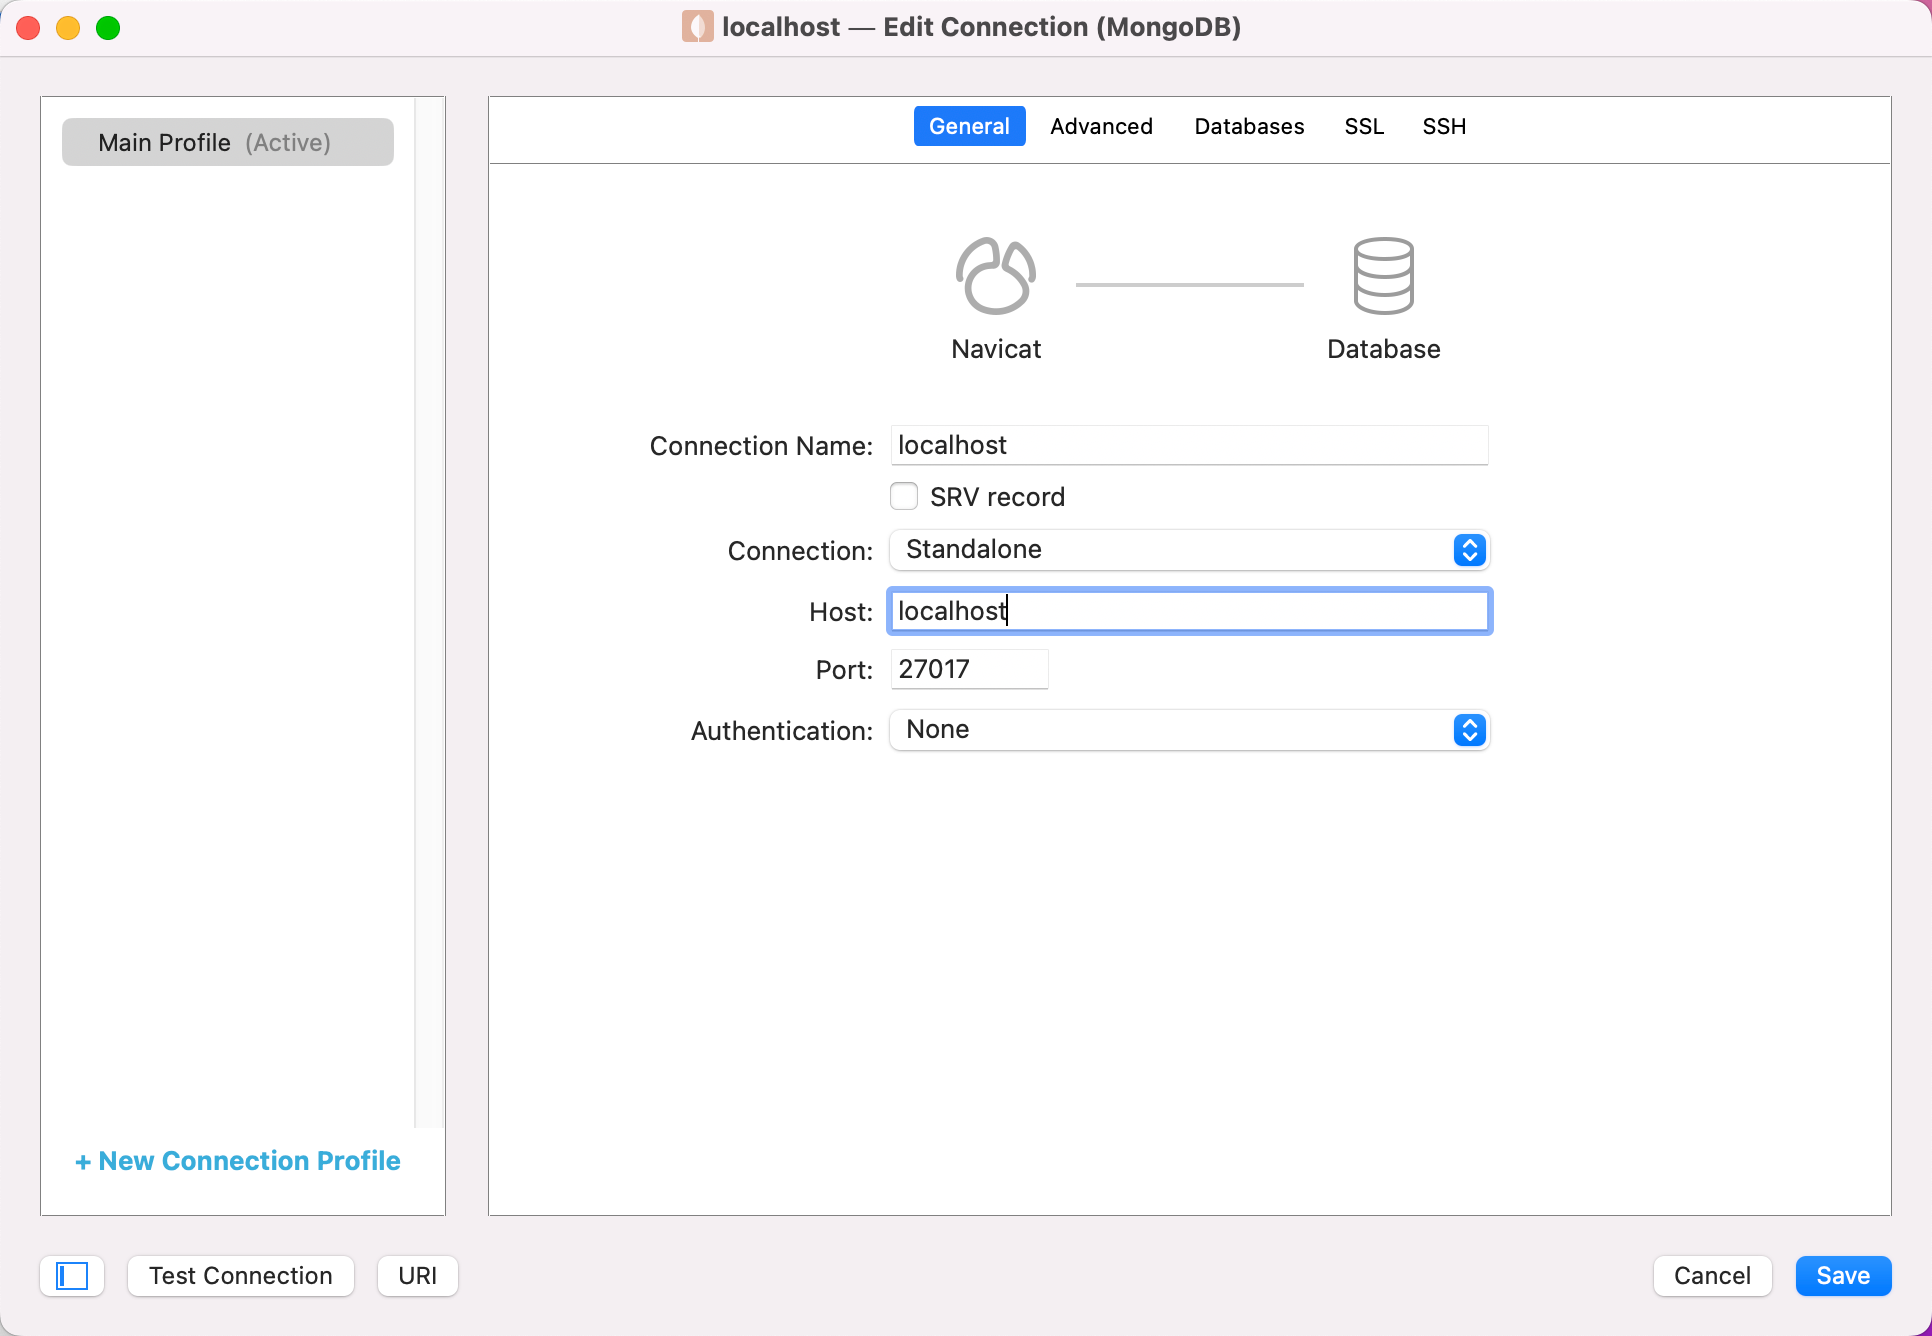Click the Navicat logo icon
The height and width of the screenshot is (1336, 1932).
(x=995, y=276)
